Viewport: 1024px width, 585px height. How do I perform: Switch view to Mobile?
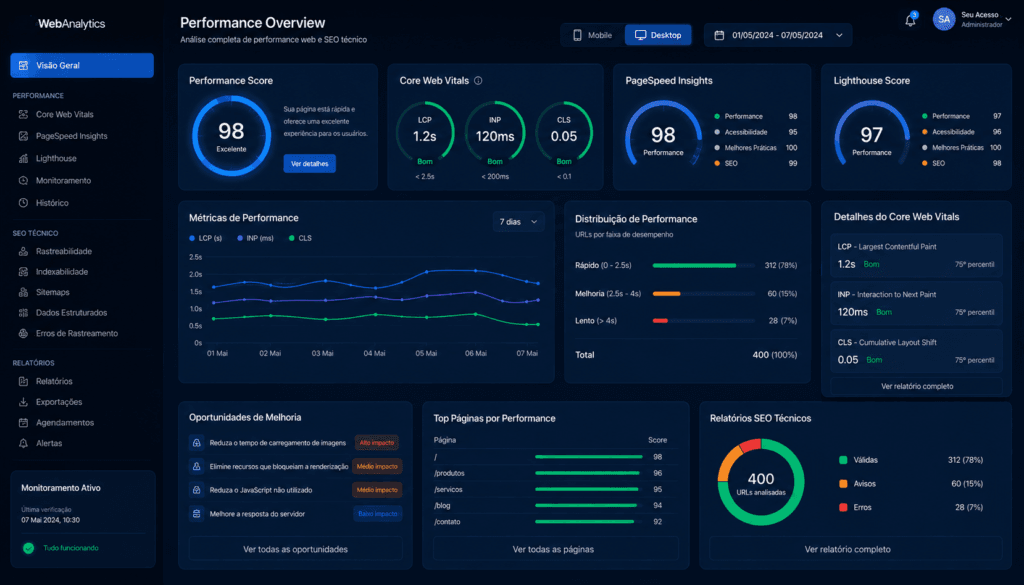(592, 35)
